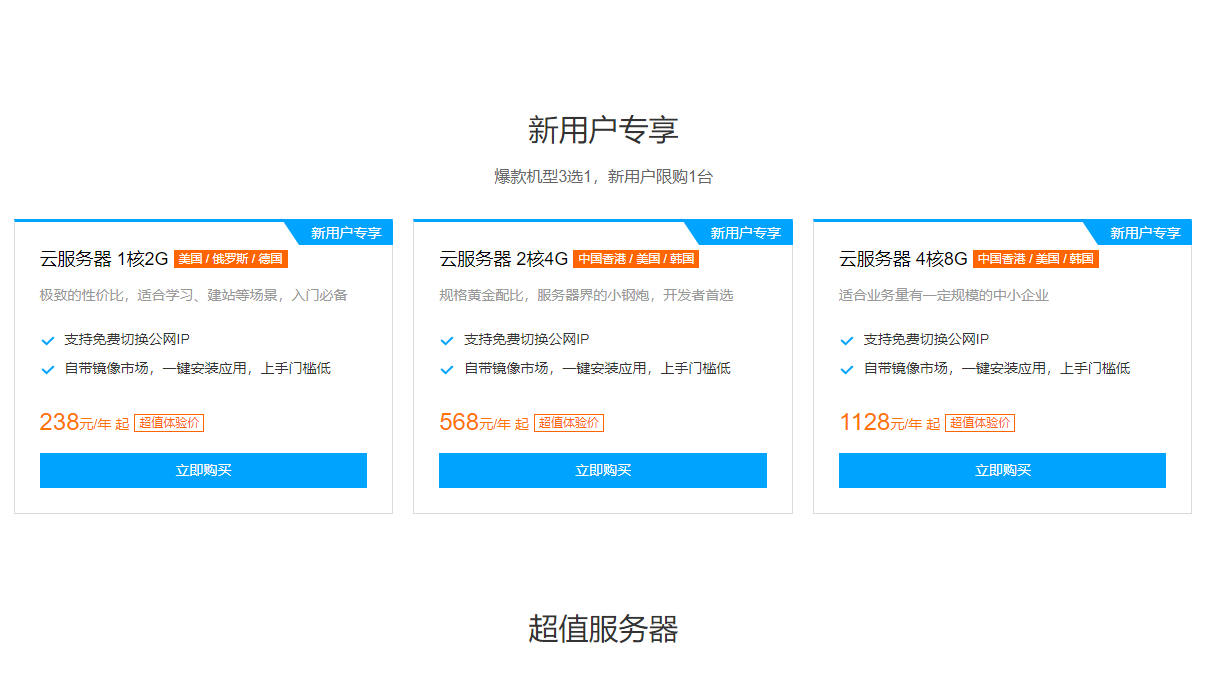Click description 适合业务量有一定规模的中小企业
Image resolution: width=1224 pixels, height=677 pixels.
pyautogui.click(x=944, y=296)
